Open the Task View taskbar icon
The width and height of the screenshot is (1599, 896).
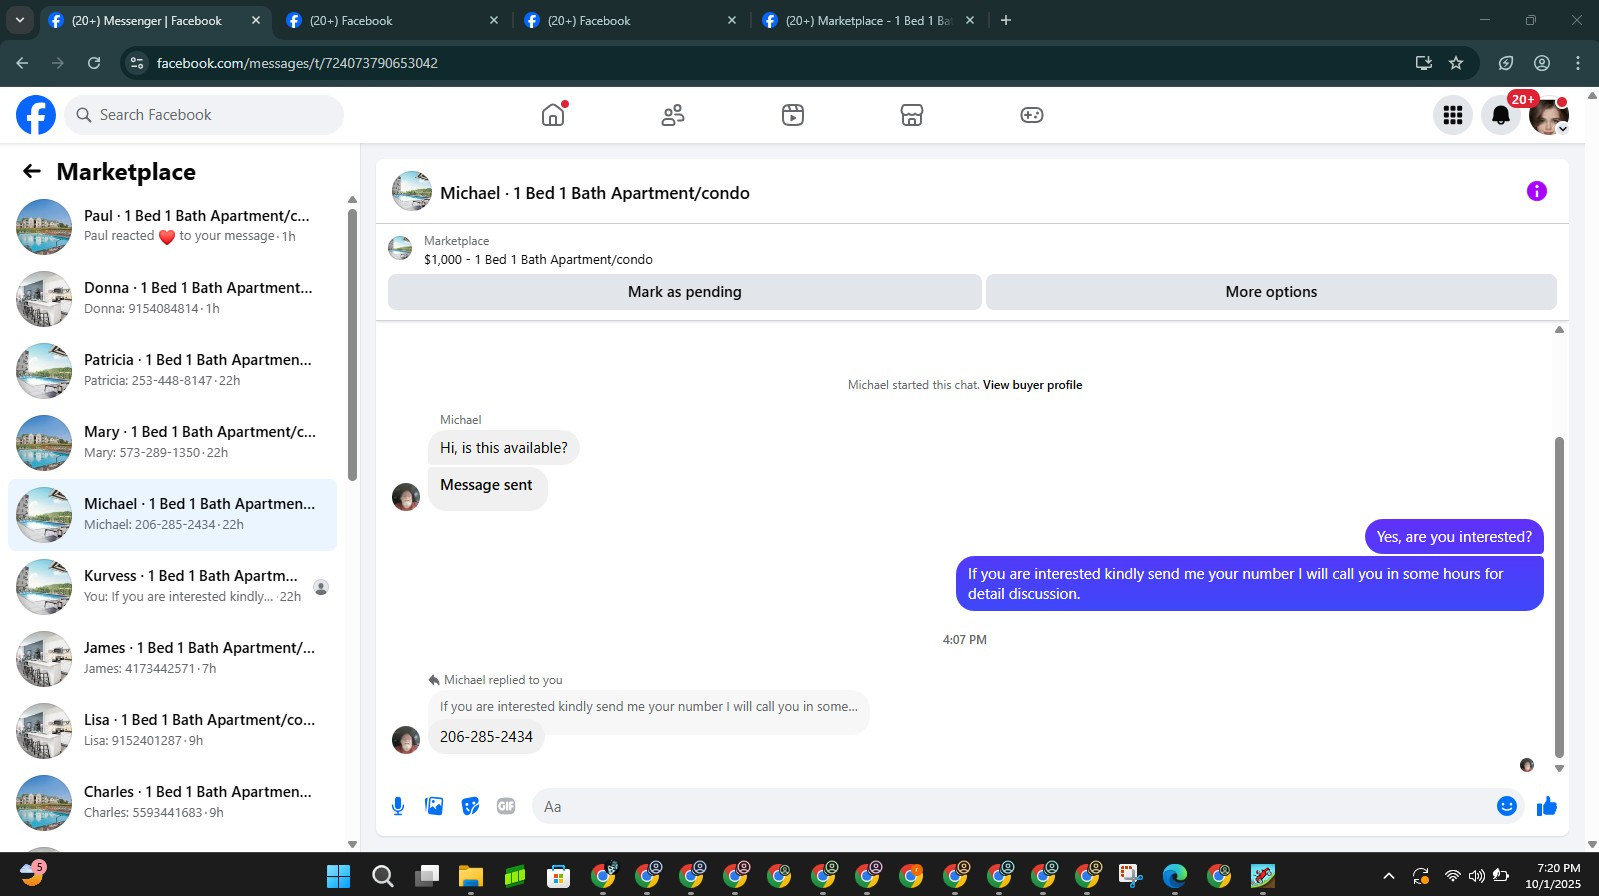(x=427, y=876)
